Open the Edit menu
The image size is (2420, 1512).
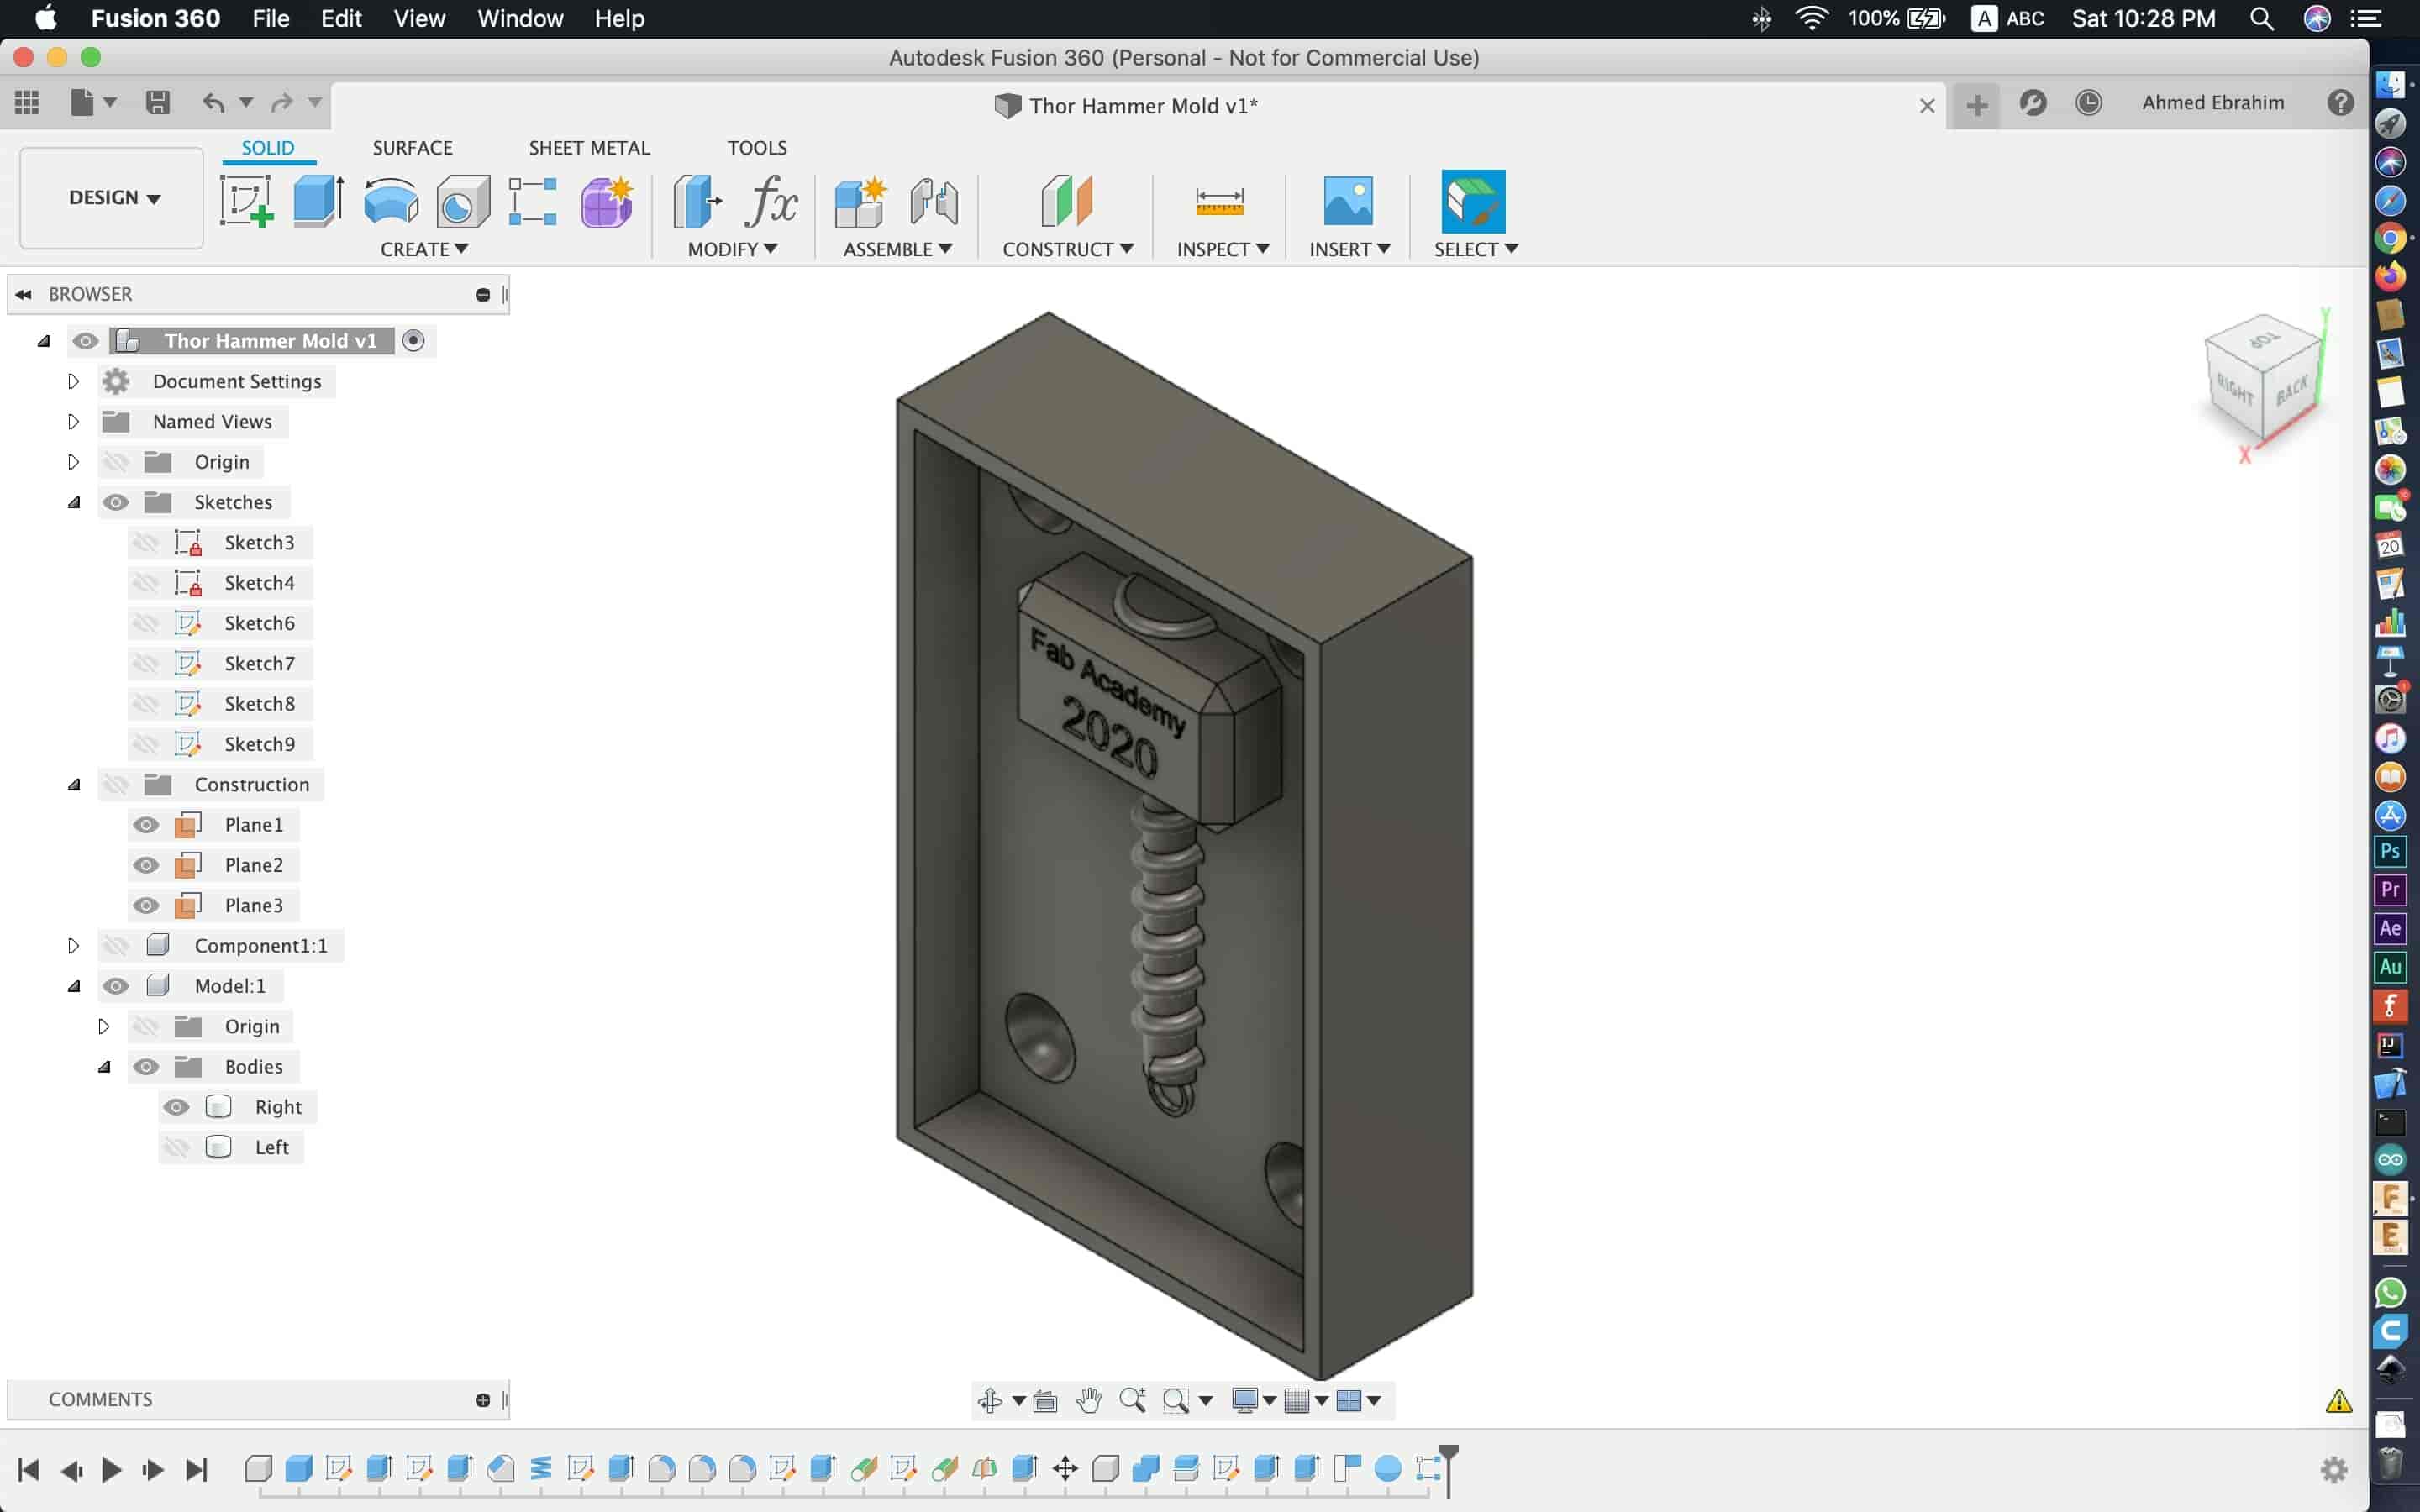click(341, 19)
